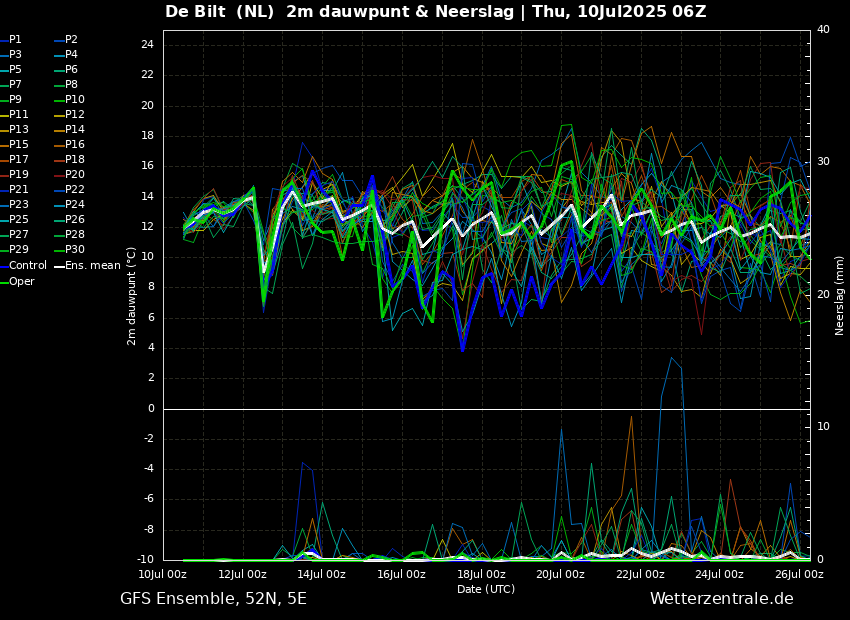Click the 2m dauwpunt (°C) axis label
The image size is (850, 620).
click(x=132, y=296)
